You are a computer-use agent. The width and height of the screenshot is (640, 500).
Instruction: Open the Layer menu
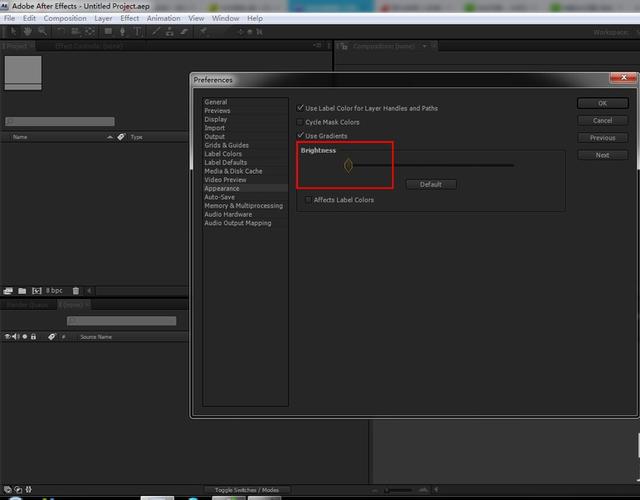103,18
